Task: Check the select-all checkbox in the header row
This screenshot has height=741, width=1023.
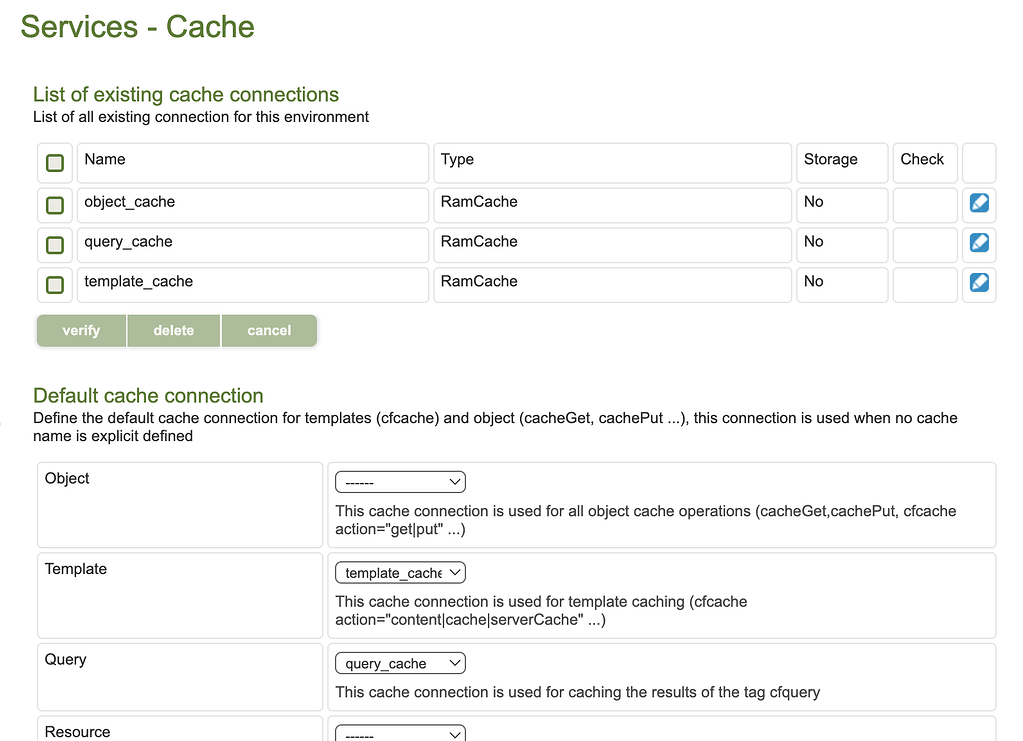Action: (x=54, y=162)
